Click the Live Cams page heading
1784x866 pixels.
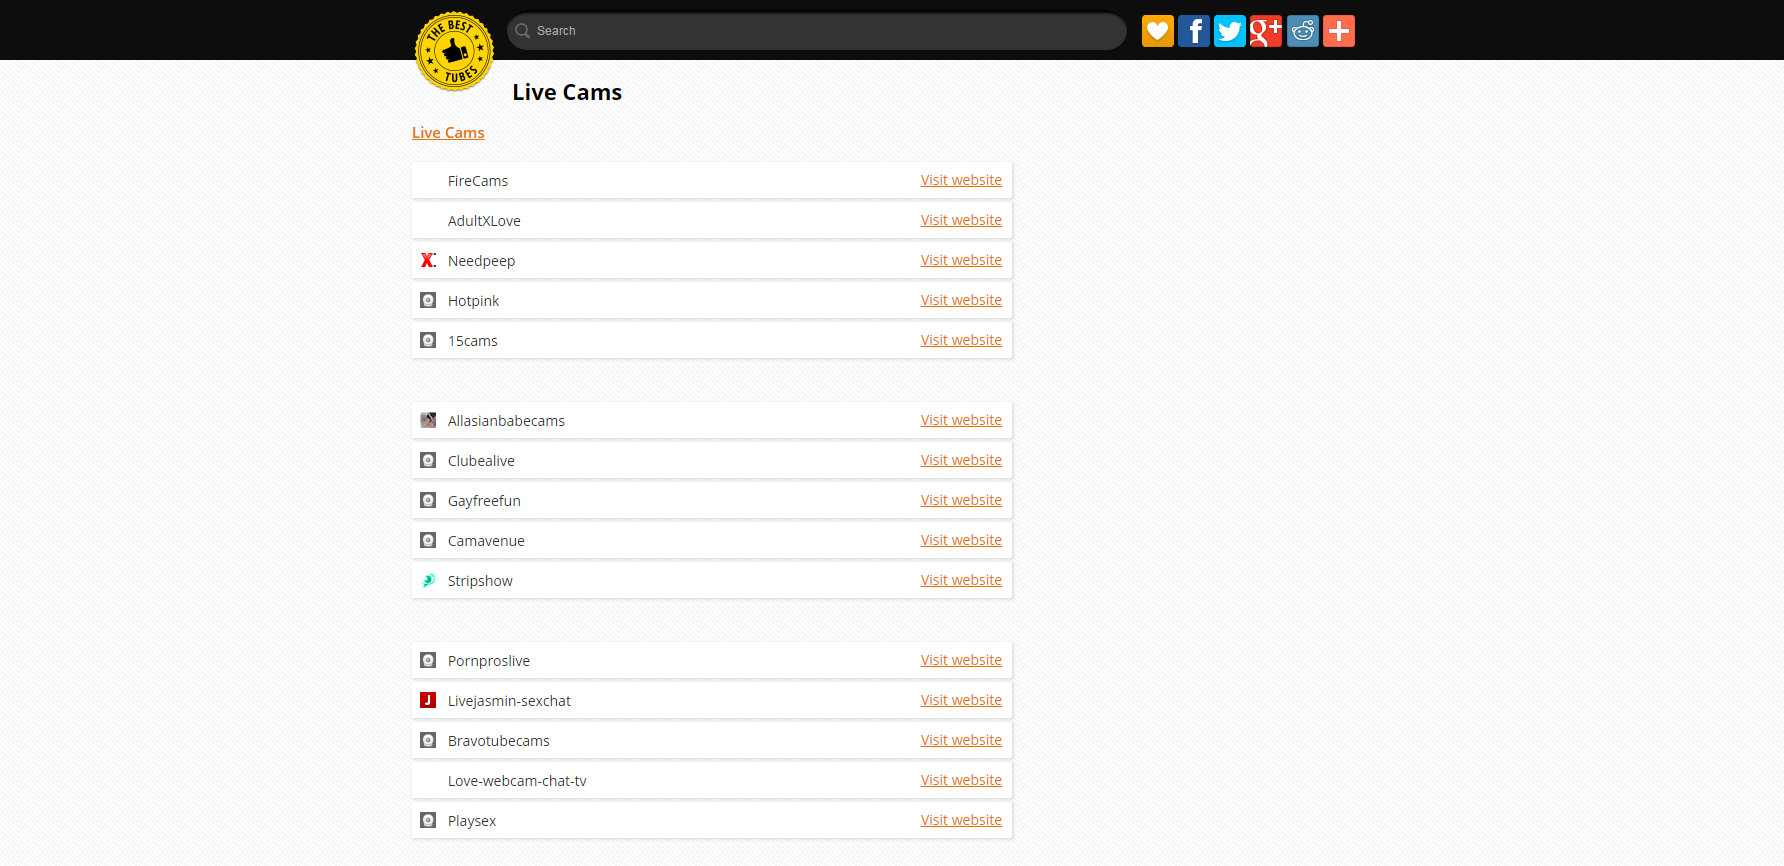567,92
